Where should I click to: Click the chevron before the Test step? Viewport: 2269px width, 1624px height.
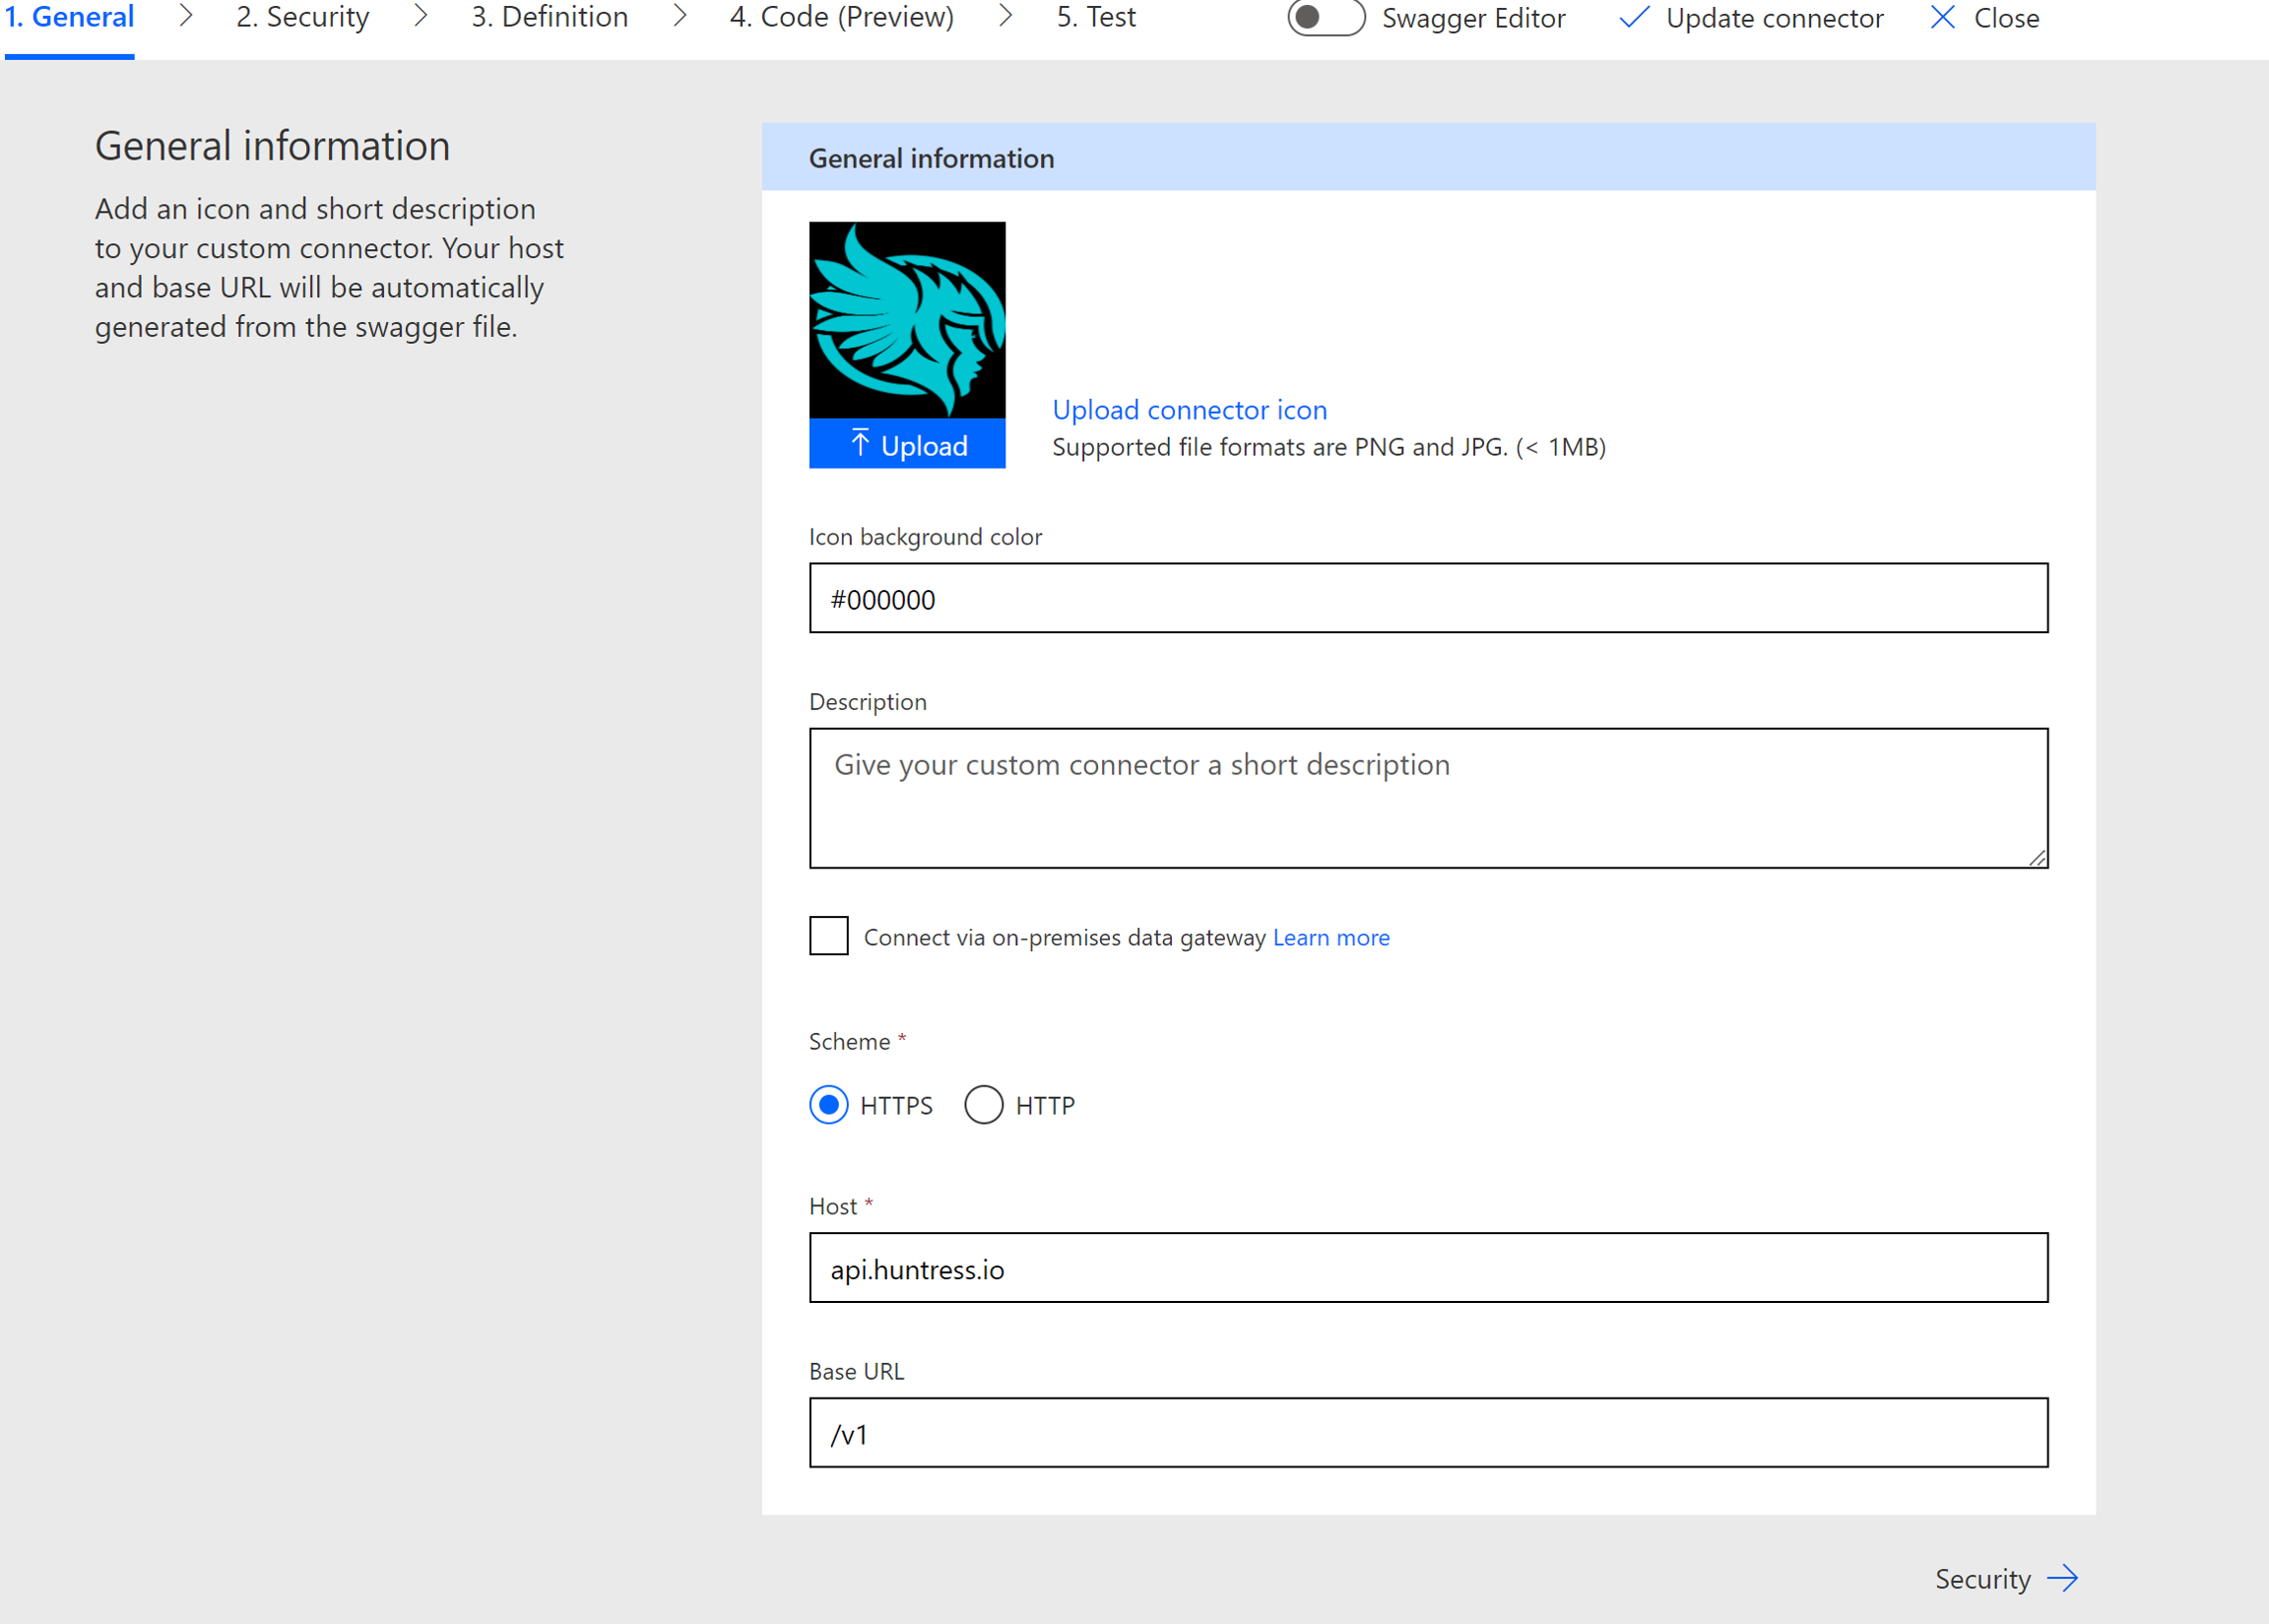1005,16
